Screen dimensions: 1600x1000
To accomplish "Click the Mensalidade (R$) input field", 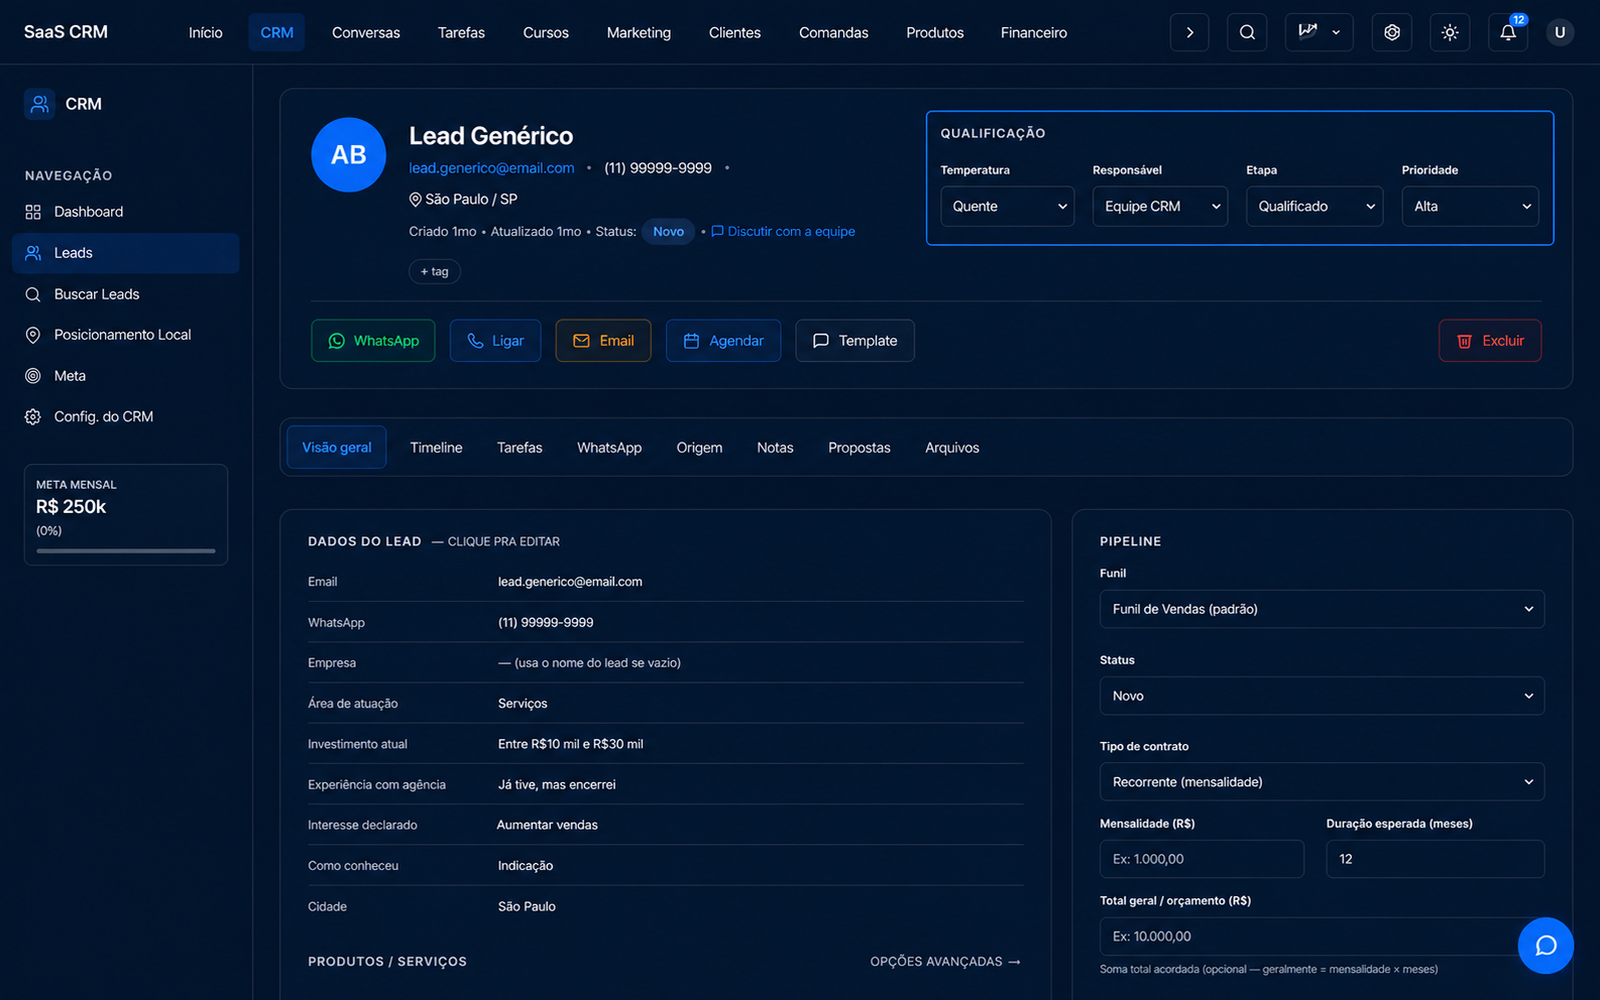I will click(x=1202, y=859).
